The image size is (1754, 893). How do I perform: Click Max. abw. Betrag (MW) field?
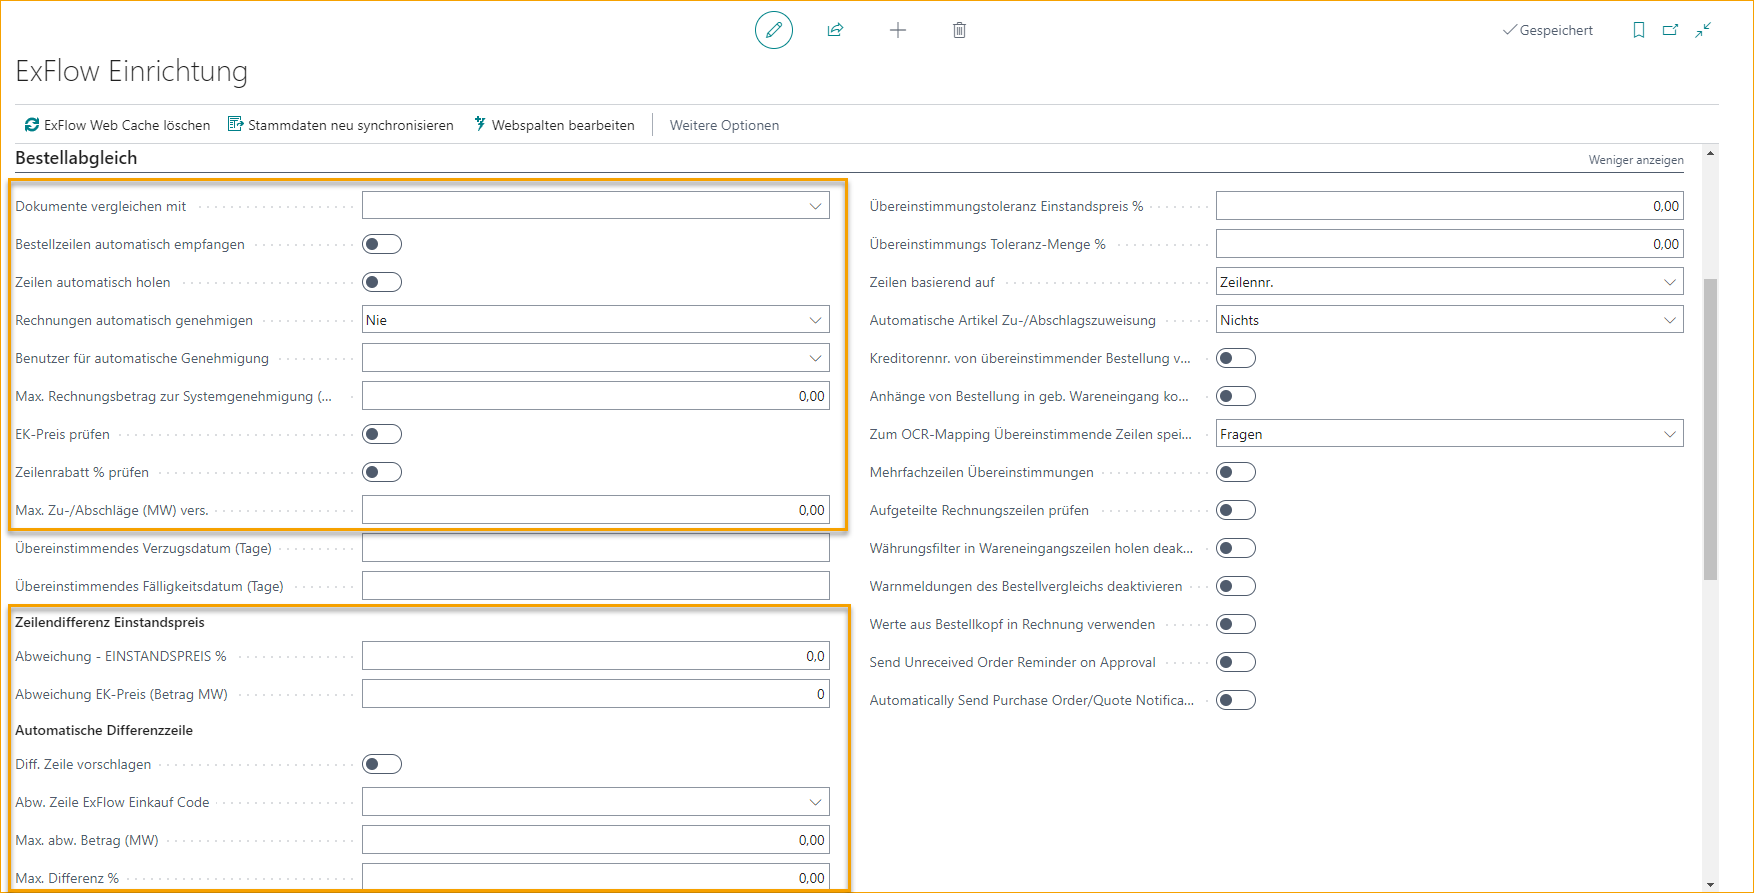click(x=596, y=840)
